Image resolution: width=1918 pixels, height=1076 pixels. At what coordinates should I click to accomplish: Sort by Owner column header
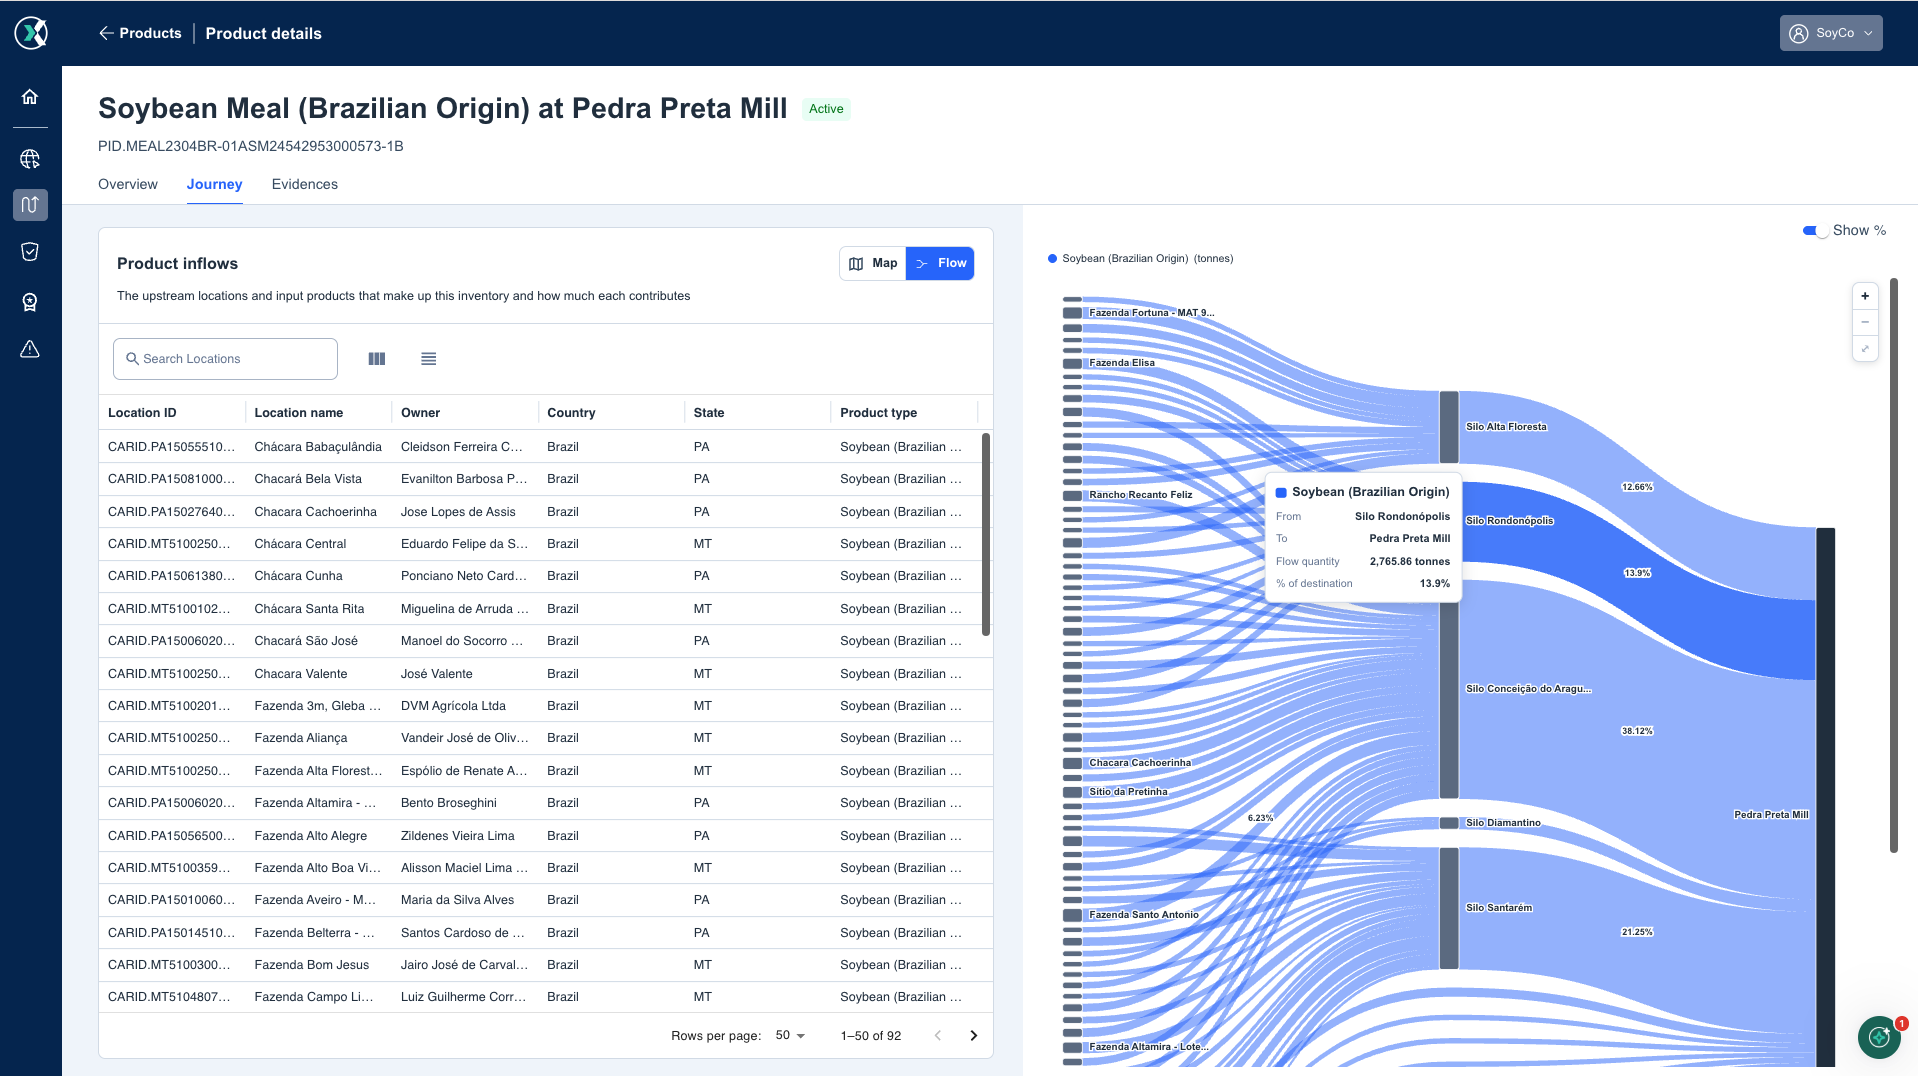420,413
